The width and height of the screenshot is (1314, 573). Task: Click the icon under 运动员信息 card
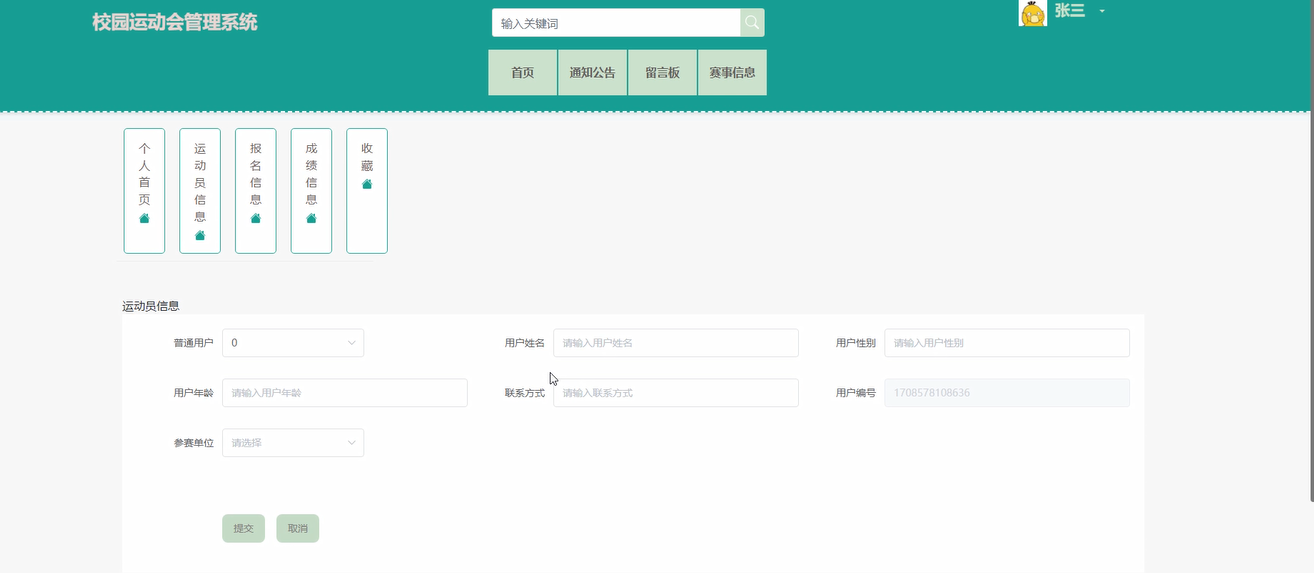(x=200, y=235)
